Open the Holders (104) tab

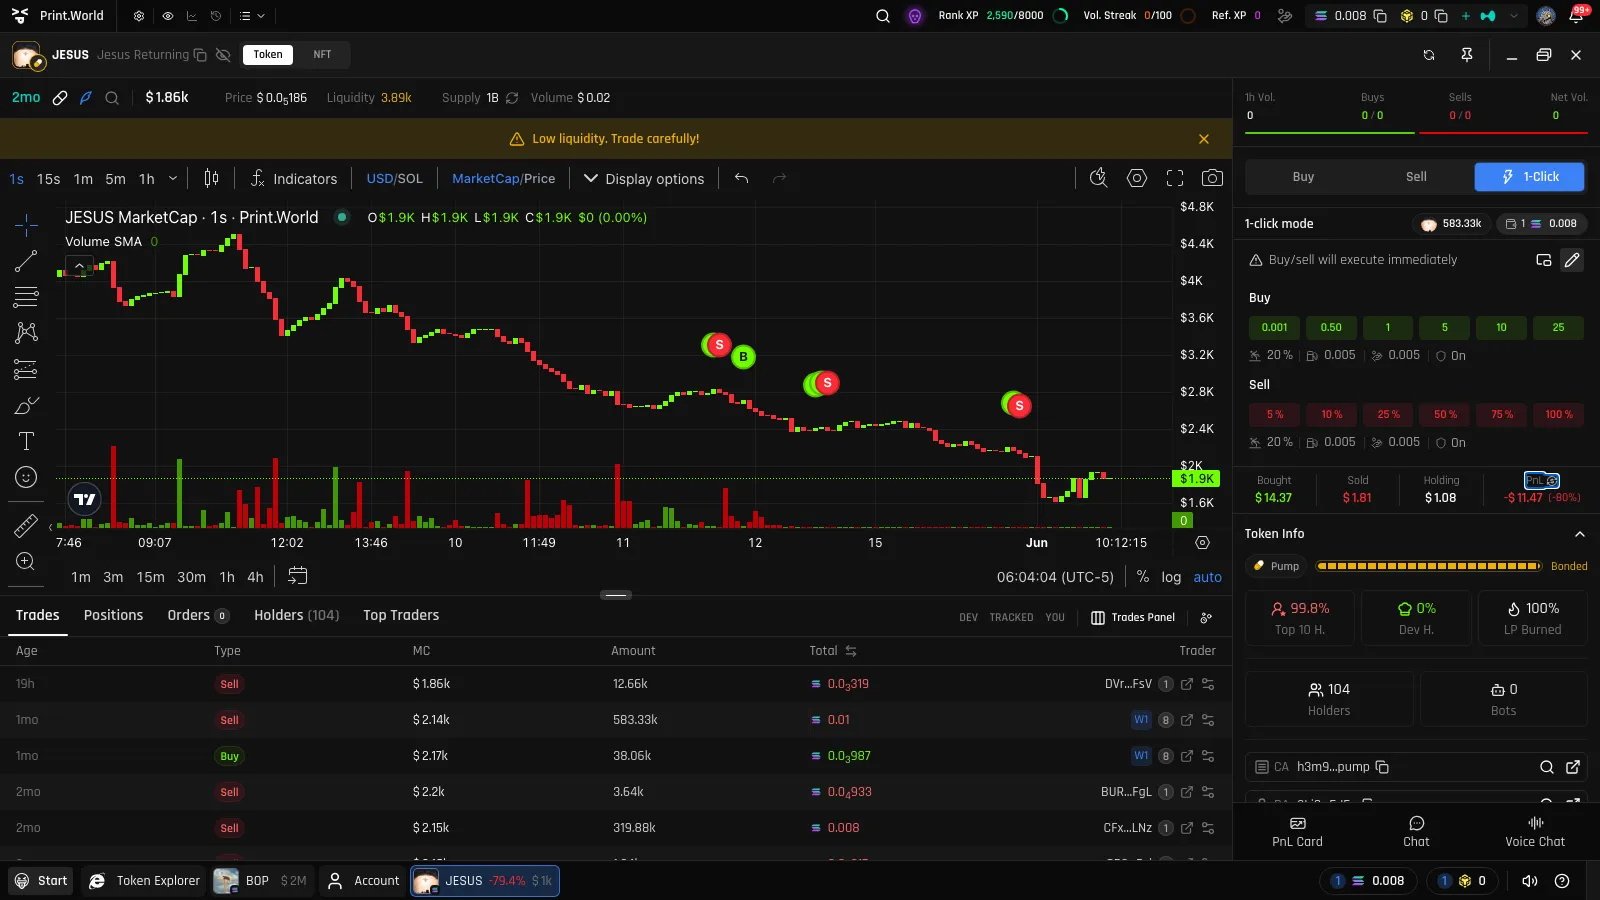pyautogui.click(x=296, y=615)
